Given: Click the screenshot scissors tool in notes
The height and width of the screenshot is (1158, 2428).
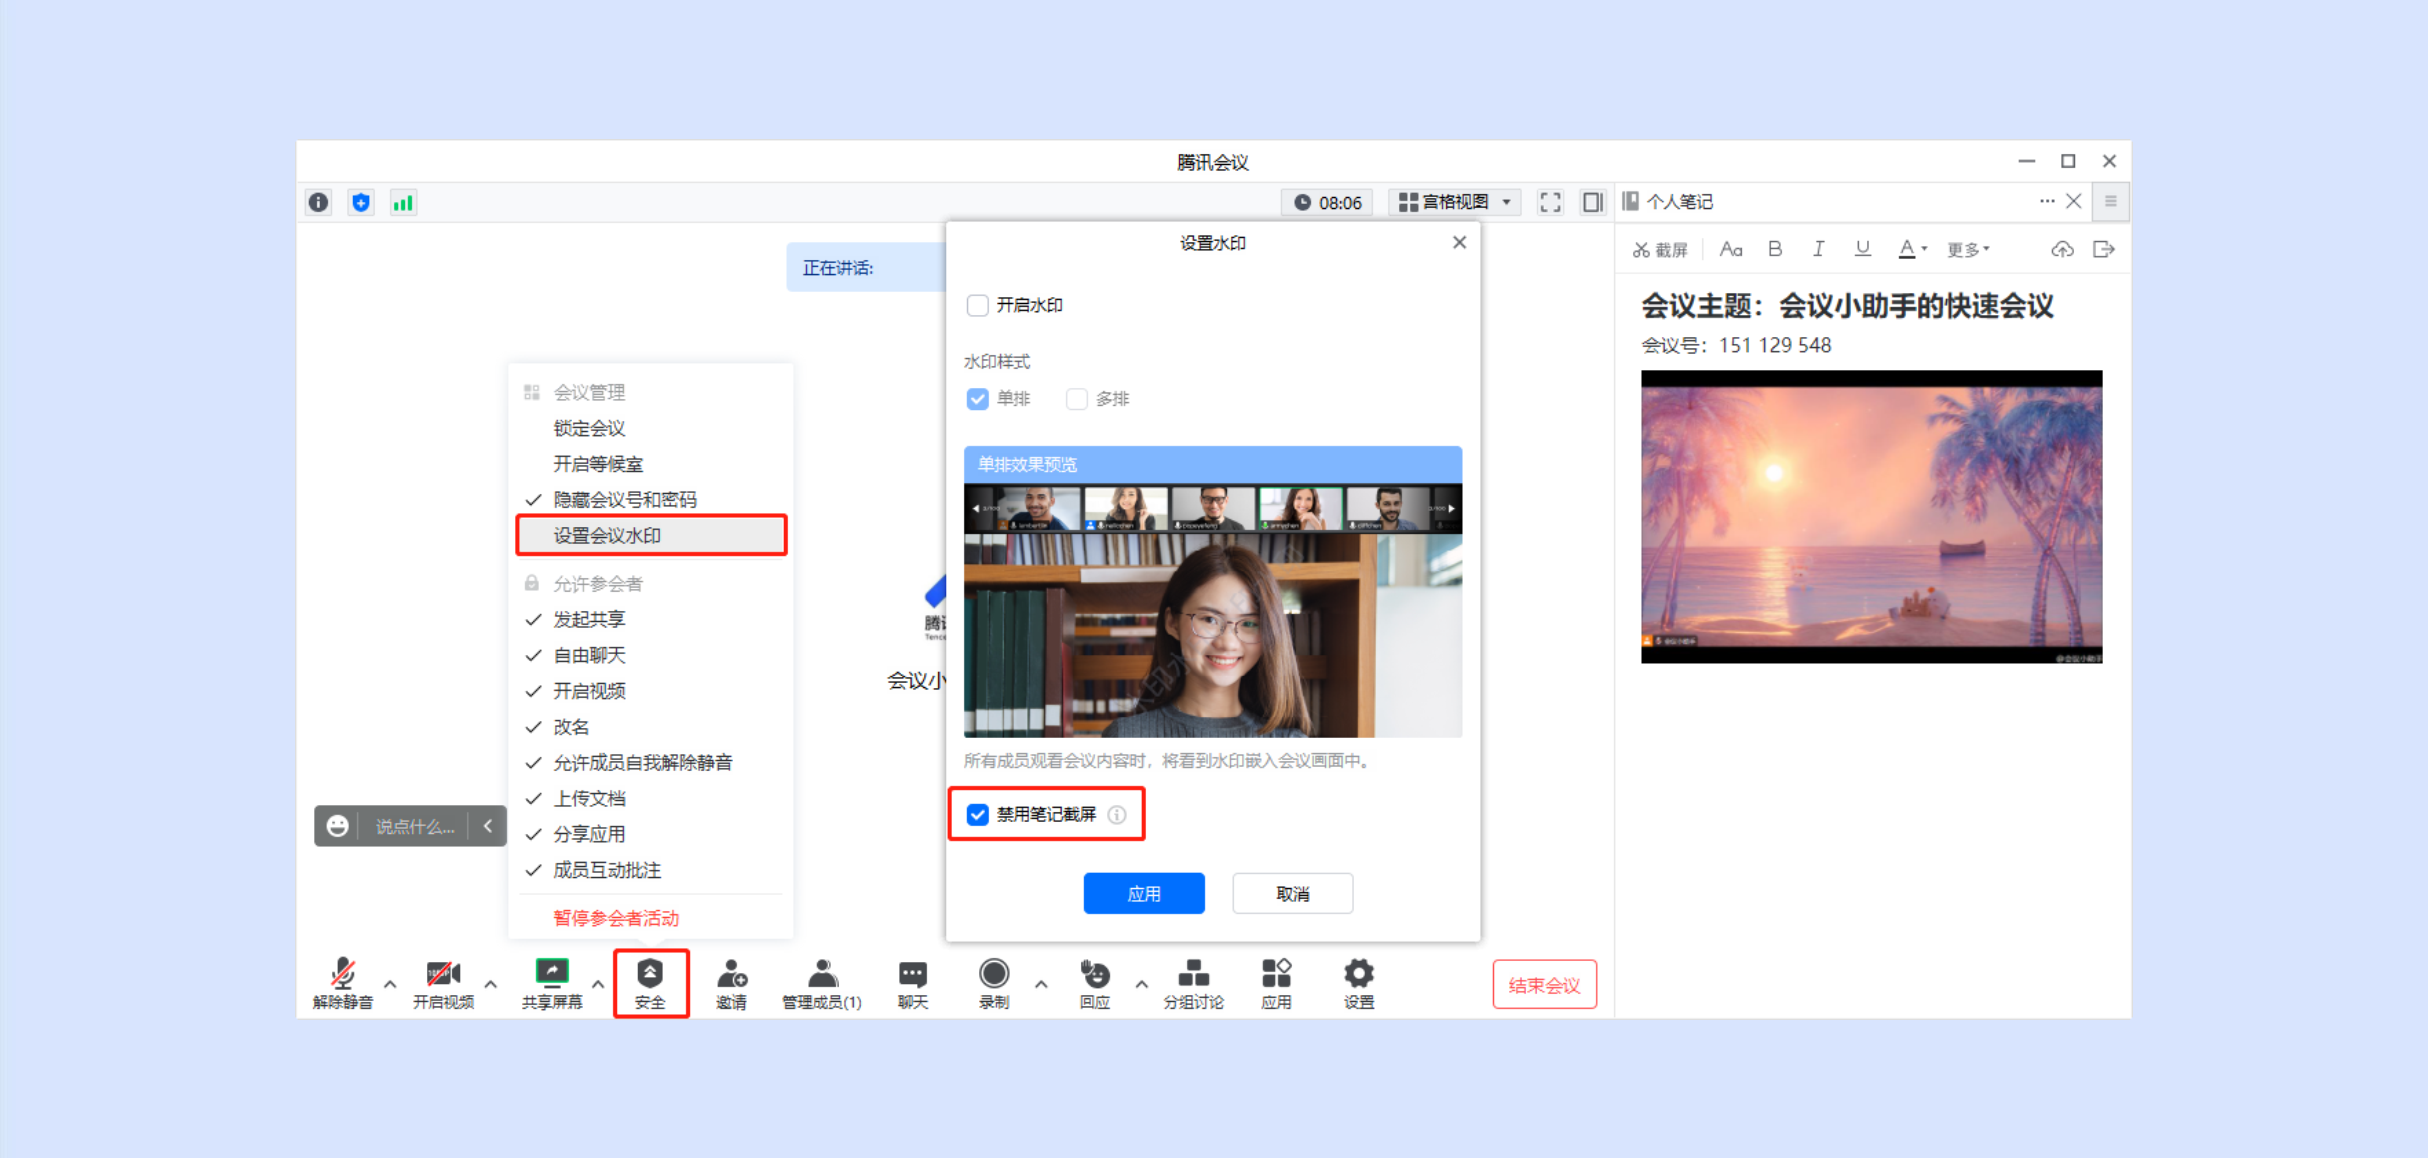Looking at the screenshot, I should click(1660, 250).
